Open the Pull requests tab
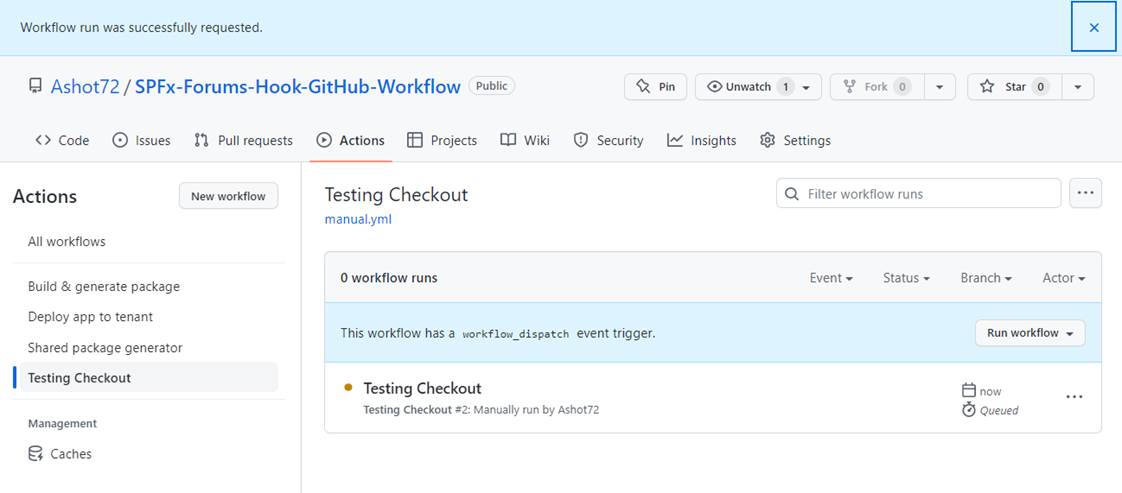The width and height of the screenshot is (1122, 493). point(243,141)
